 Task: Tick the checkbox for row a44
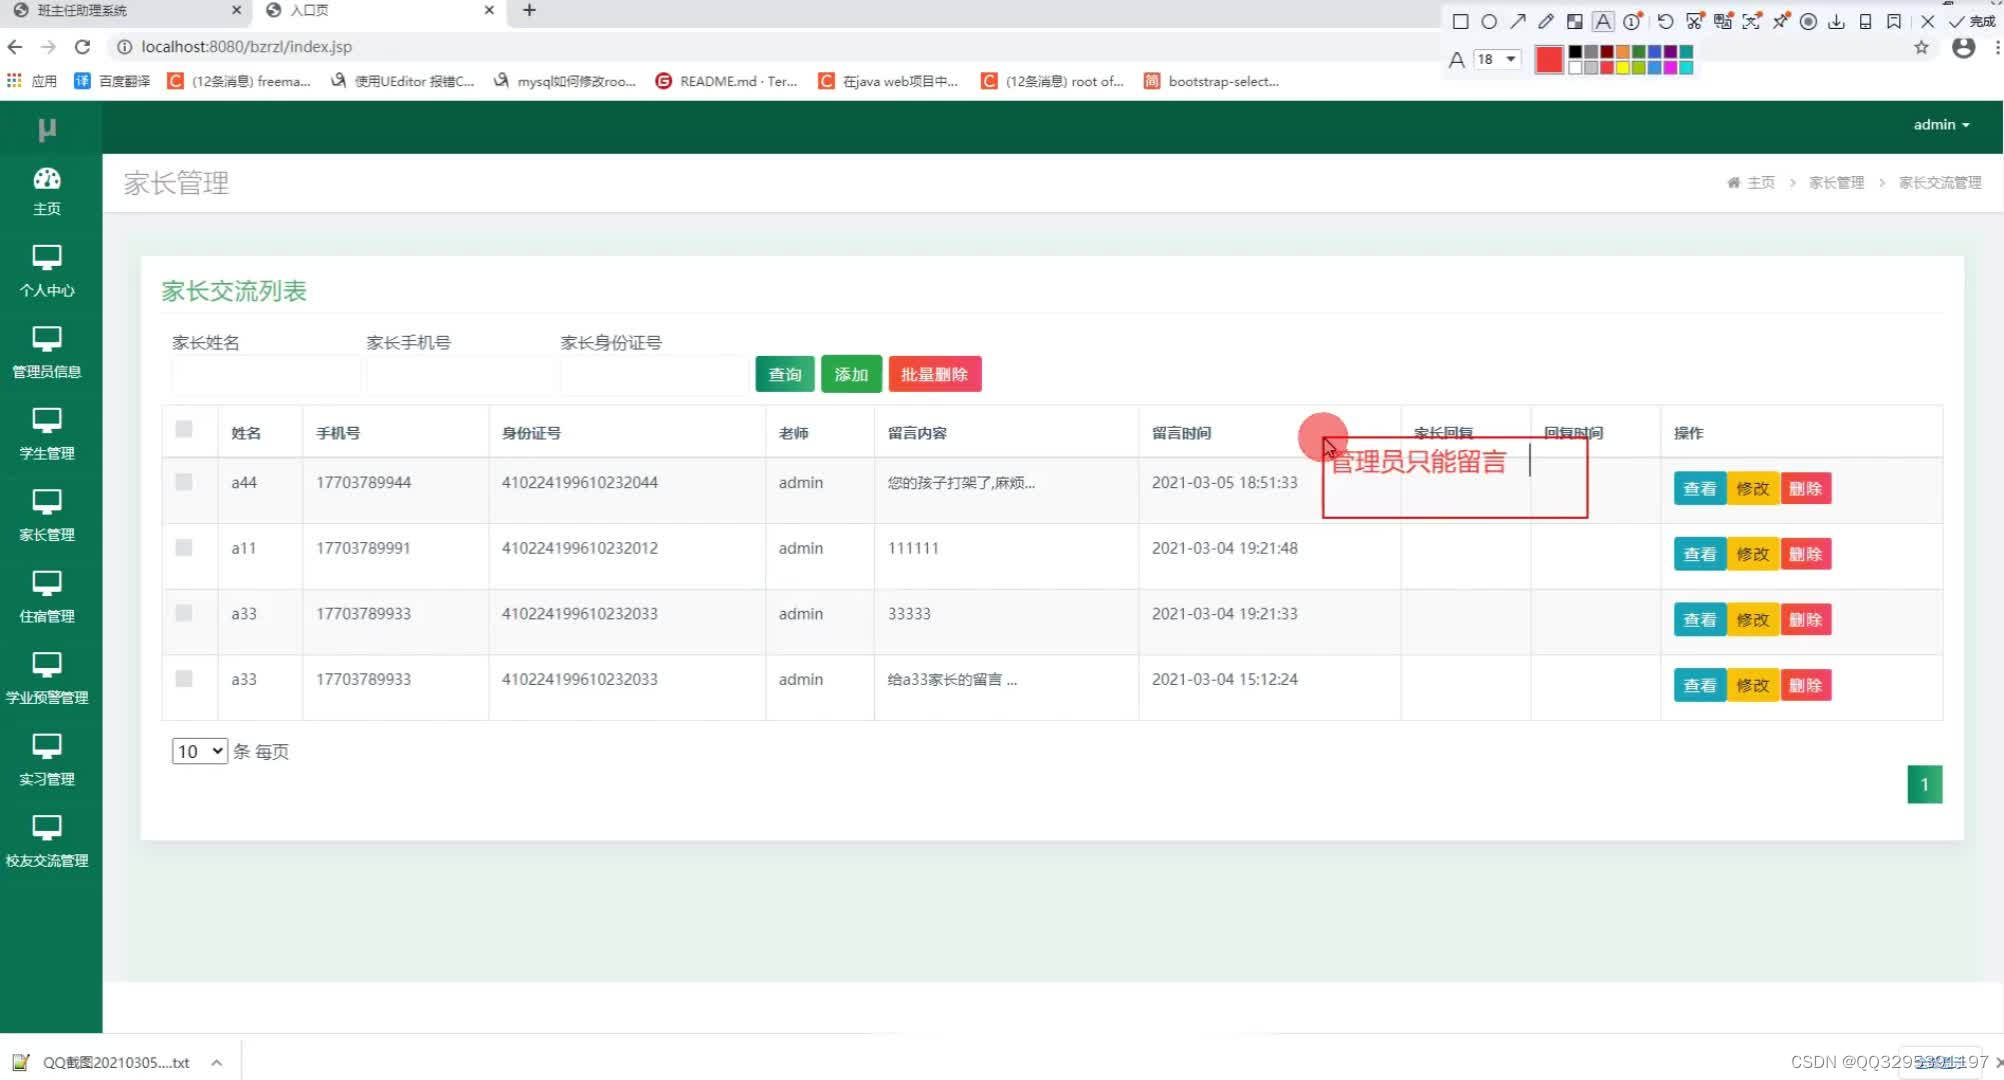(184, 482)
